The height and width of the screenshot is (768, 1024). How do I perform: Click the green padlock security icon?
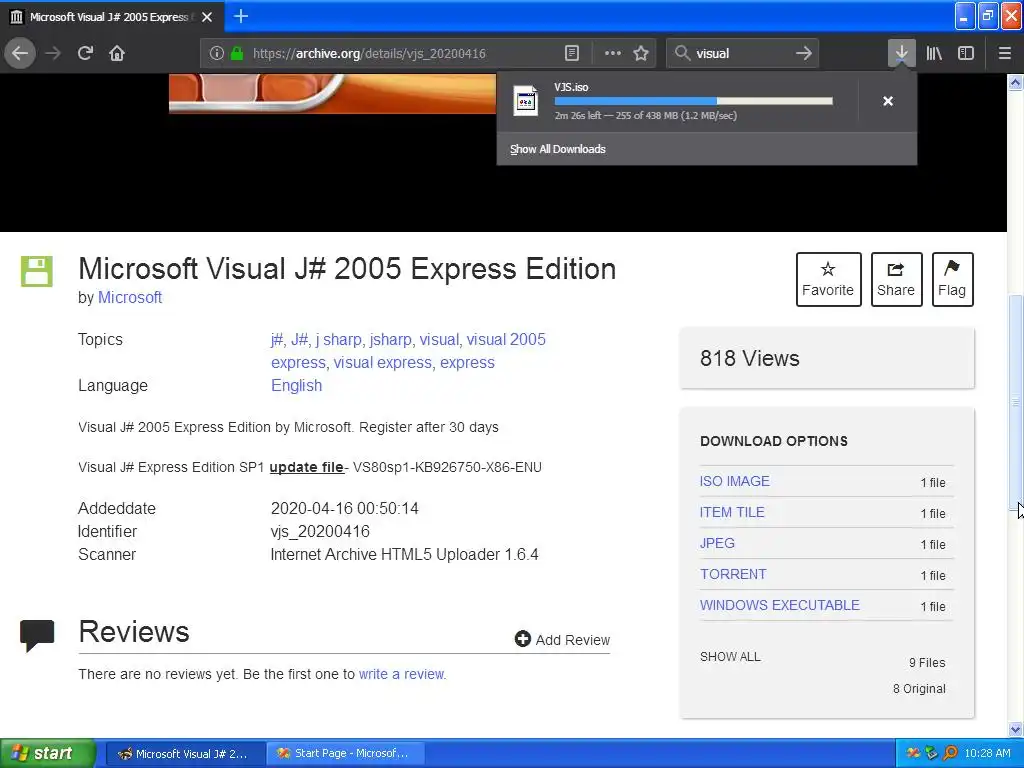(x=237, y=54)
